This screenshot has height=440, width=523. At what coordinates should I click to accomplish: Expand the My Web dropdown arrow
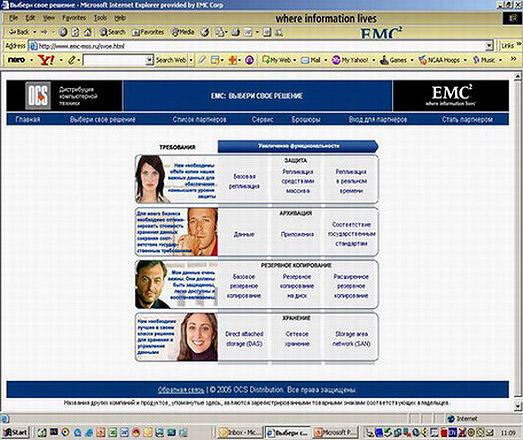(x=295, y=60)
